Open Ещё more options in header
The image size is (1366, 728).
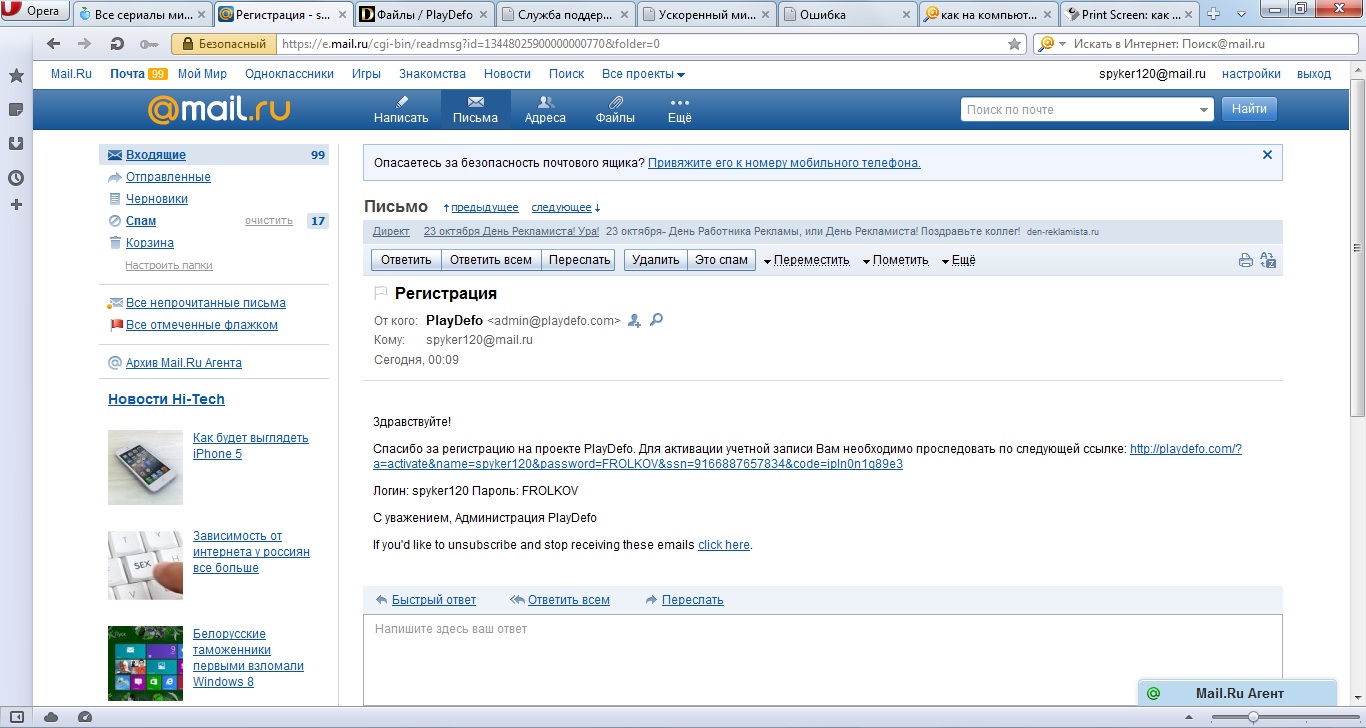point(680,109)
